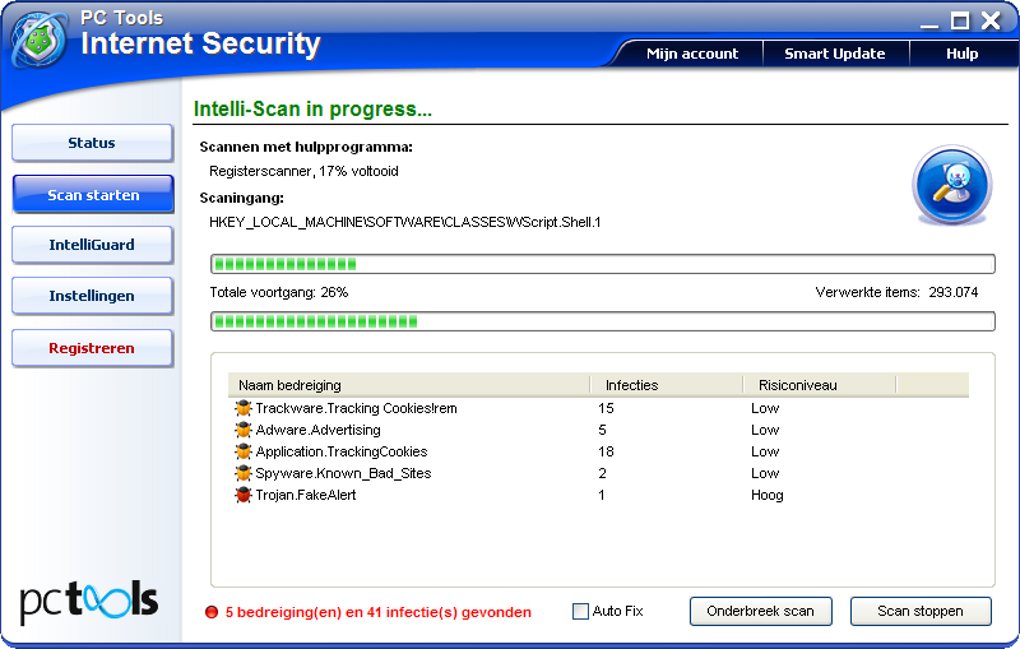Stop the scan with Scan stoppen
1020x649 pixels.
(920, 611)
